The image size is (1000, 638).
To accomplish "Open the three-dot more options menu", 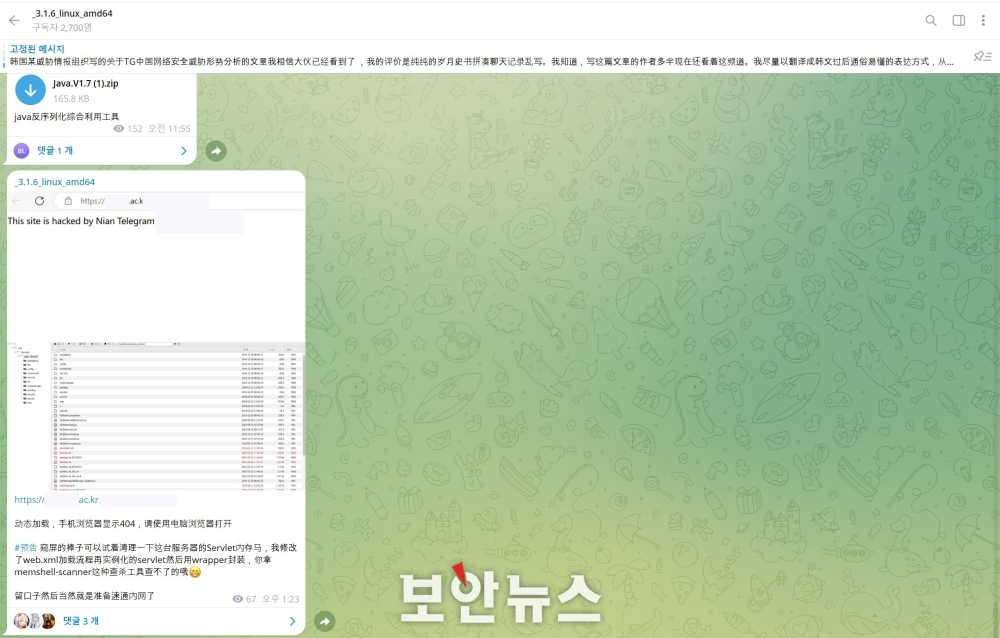I will [x=983, y=20].
